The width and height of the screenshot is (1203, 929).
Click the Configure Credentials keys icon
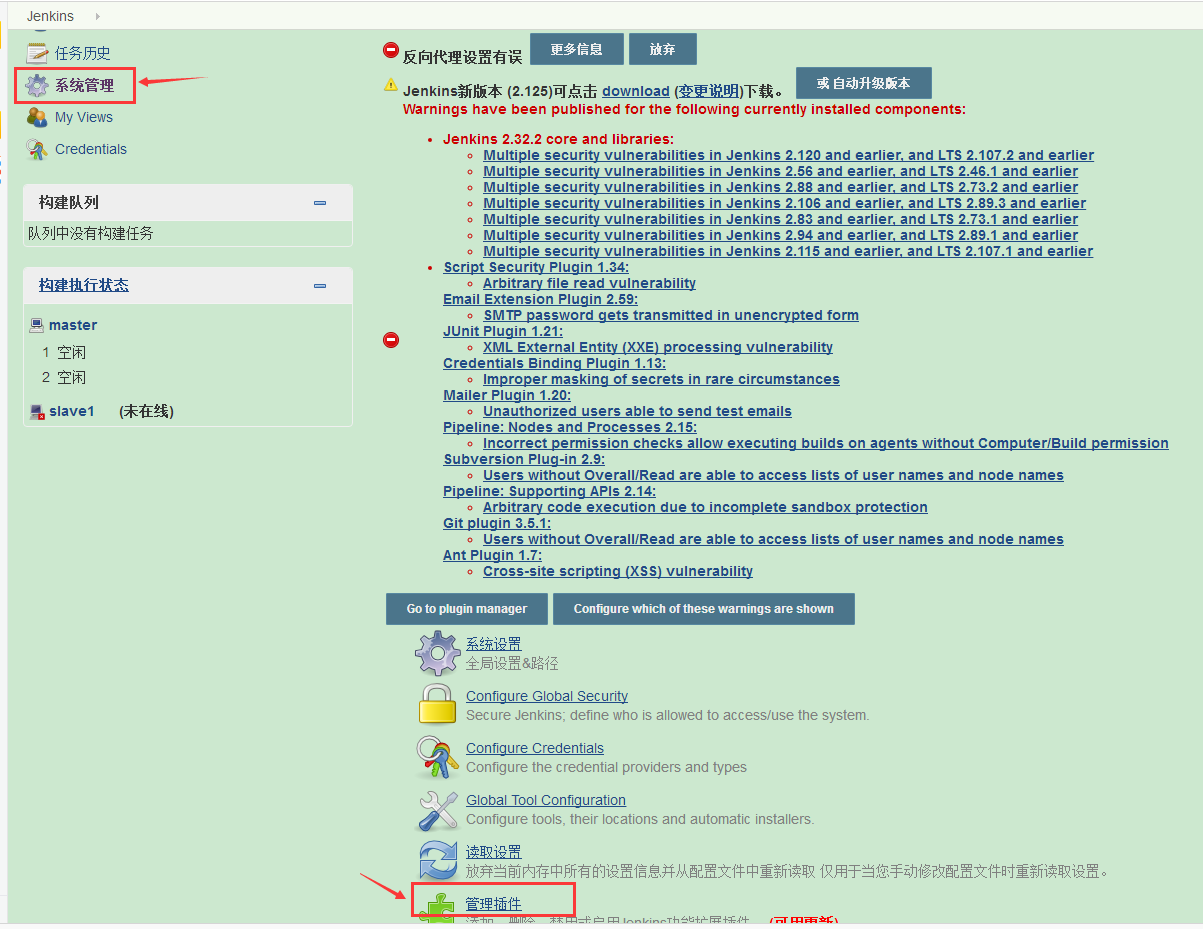[437, 757]
